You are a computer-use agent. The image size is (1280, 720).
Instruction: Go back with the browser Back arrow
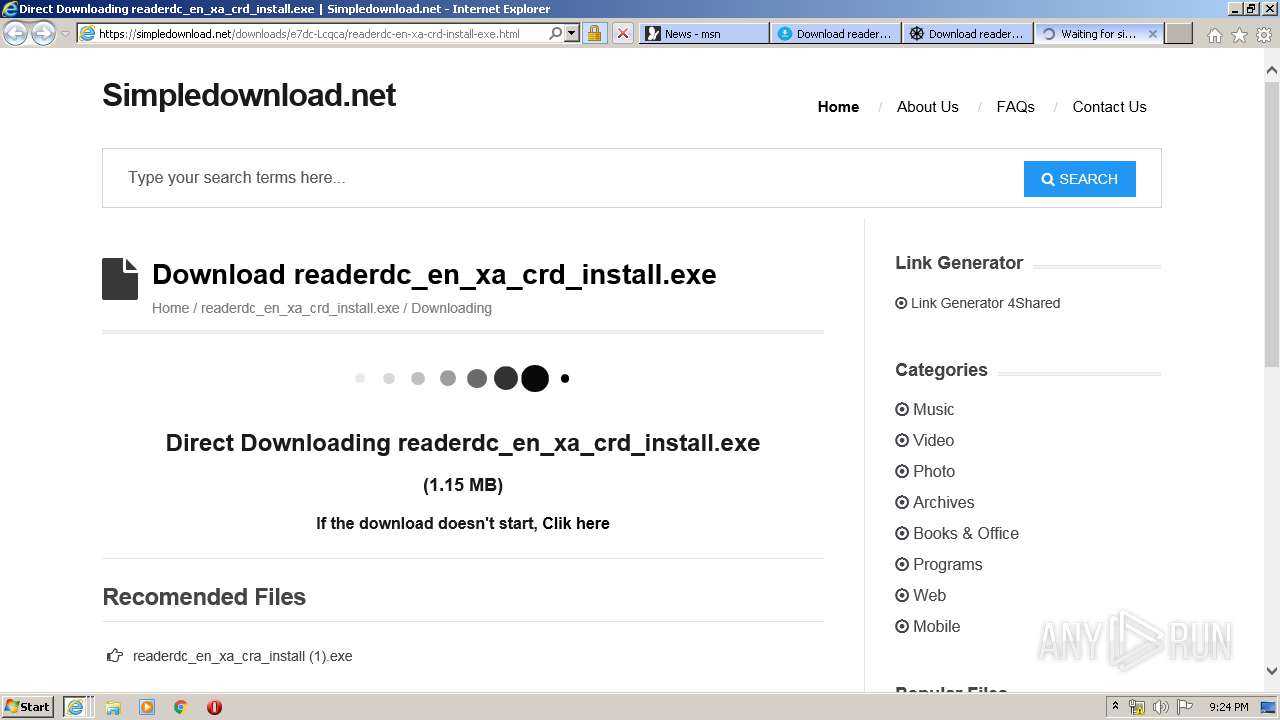[16, 33]
